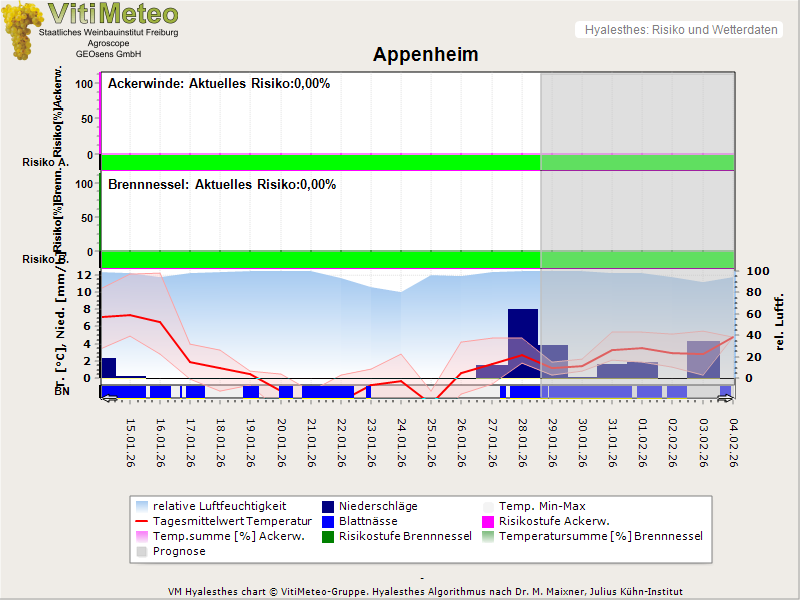The height and width of the screenshot is (600, 800).
Task: Click the VitiMeteo grape cluster logo
Action: pos(20,30)
